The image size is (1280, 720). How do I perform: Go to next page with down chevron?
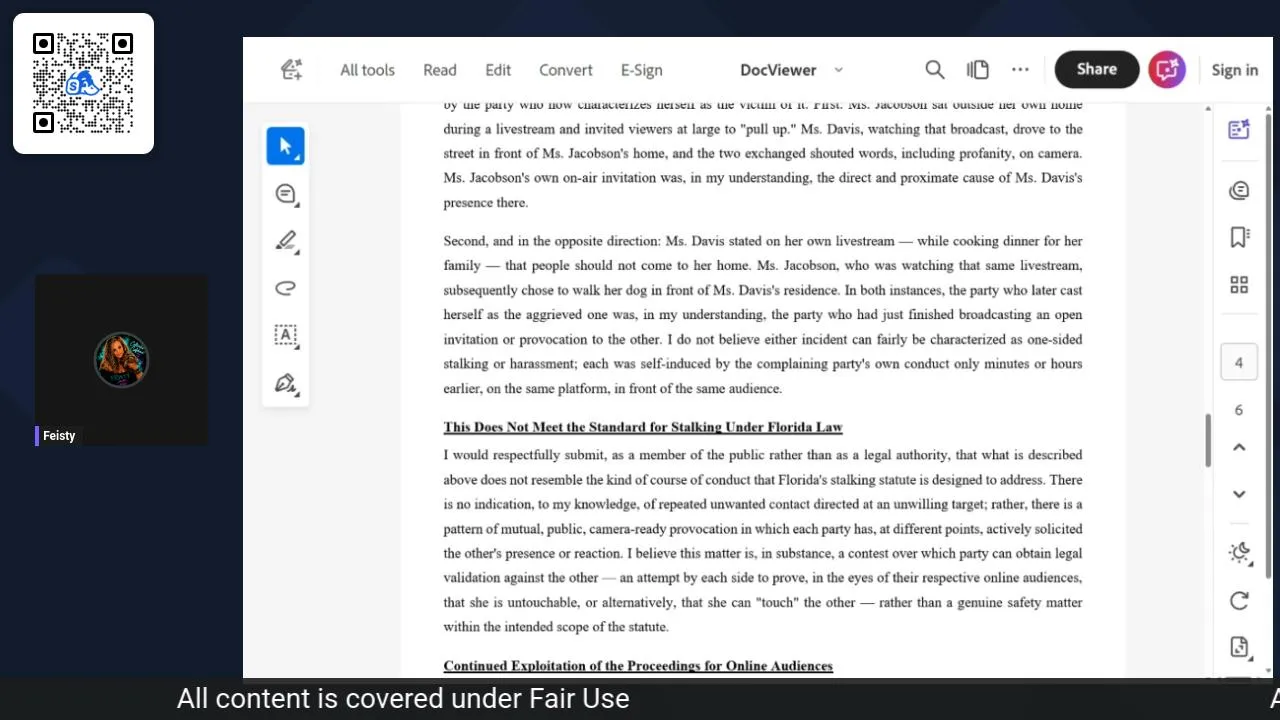coord(1239,494)
